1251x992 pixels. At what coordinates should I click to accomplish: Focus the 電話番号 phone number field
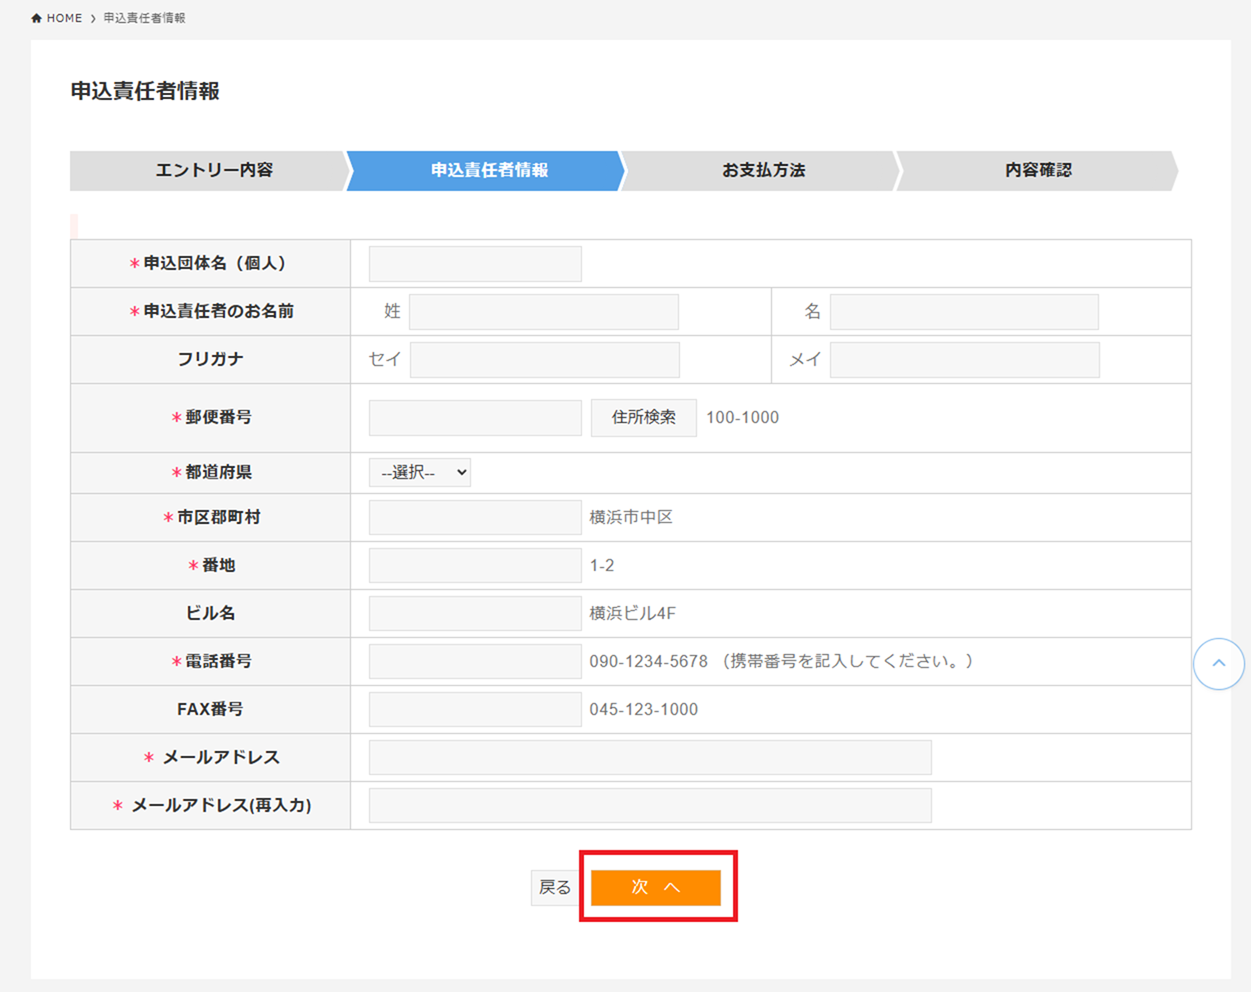pos(474,661)
